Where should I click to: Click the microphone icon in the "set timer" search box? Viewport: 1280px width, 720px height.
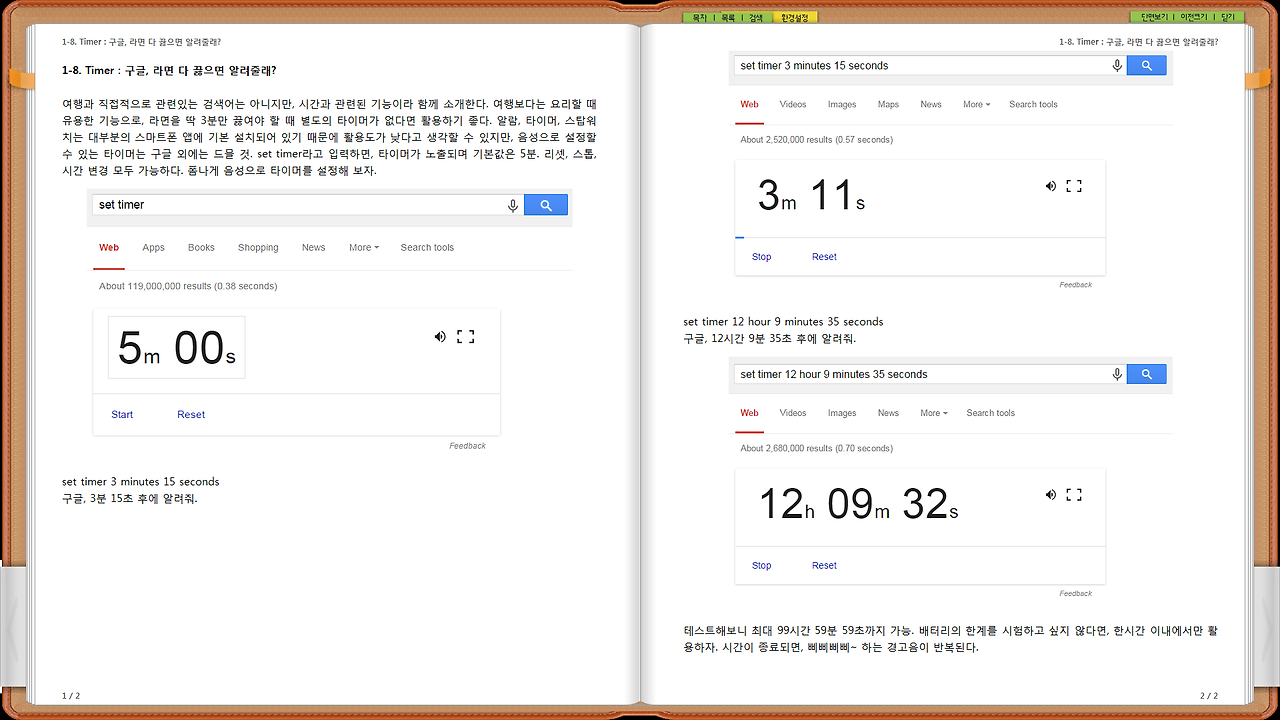coord(513,205)
